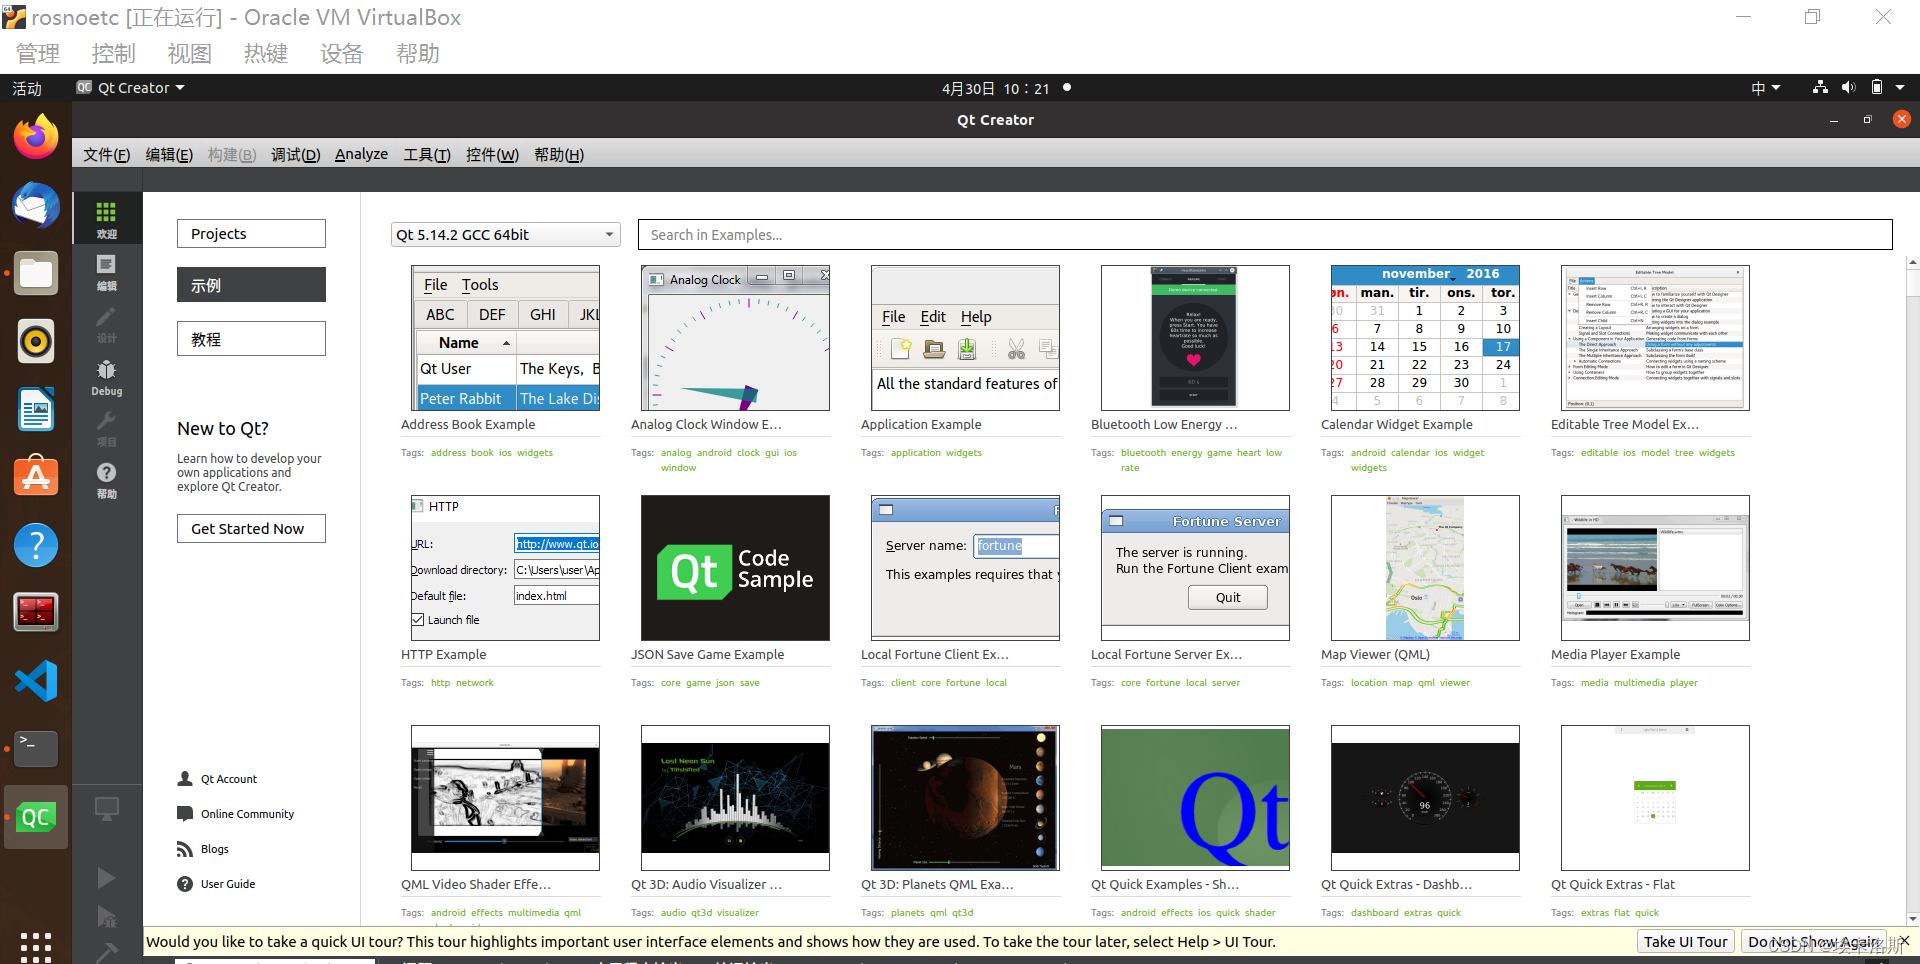This screenshot has width=1920, height=964.
Task: Click the 'bluetooth' tag link
Action: point(1143,453)
